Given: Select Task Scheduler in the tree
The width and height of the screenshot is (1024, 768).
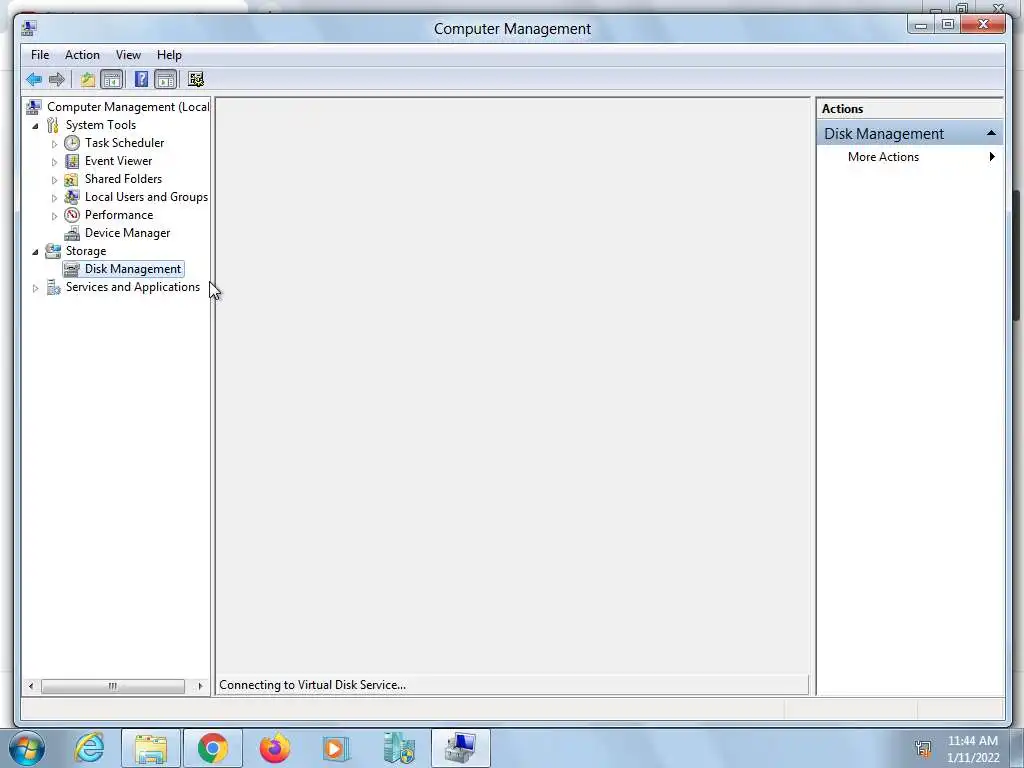Looking at the screenshot, I should click(x=124, y=143).
